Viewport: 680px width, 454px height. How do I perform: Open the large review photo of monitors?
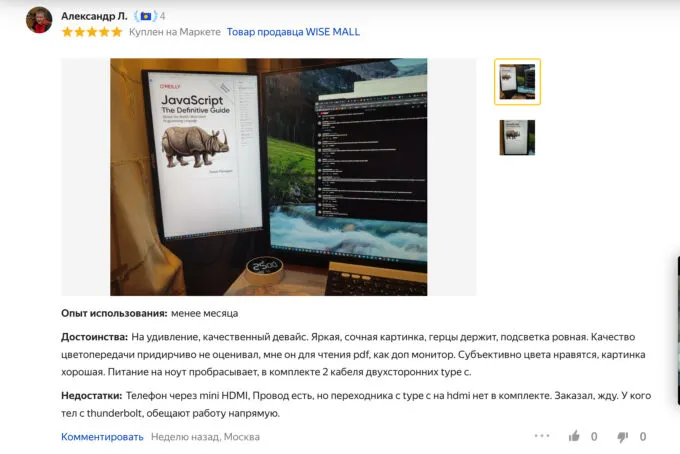click(268, 177)
